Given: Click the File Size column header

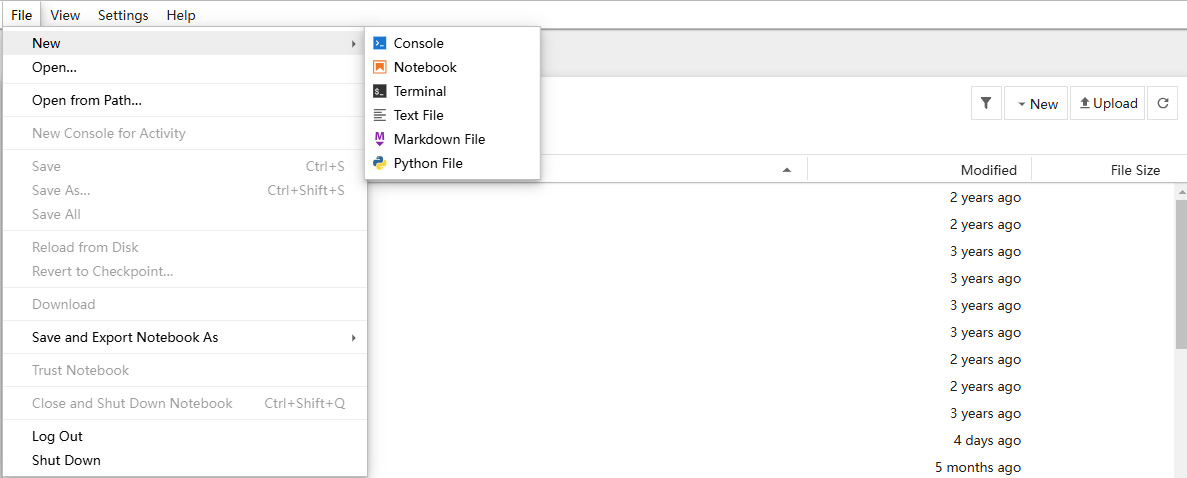Looking at the screenshot, I should 1135,170.
